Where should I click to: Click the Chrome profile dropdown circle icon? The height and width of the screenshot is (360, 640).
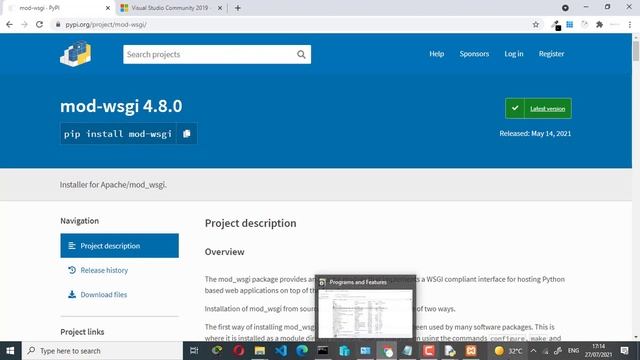click(565, 8)
